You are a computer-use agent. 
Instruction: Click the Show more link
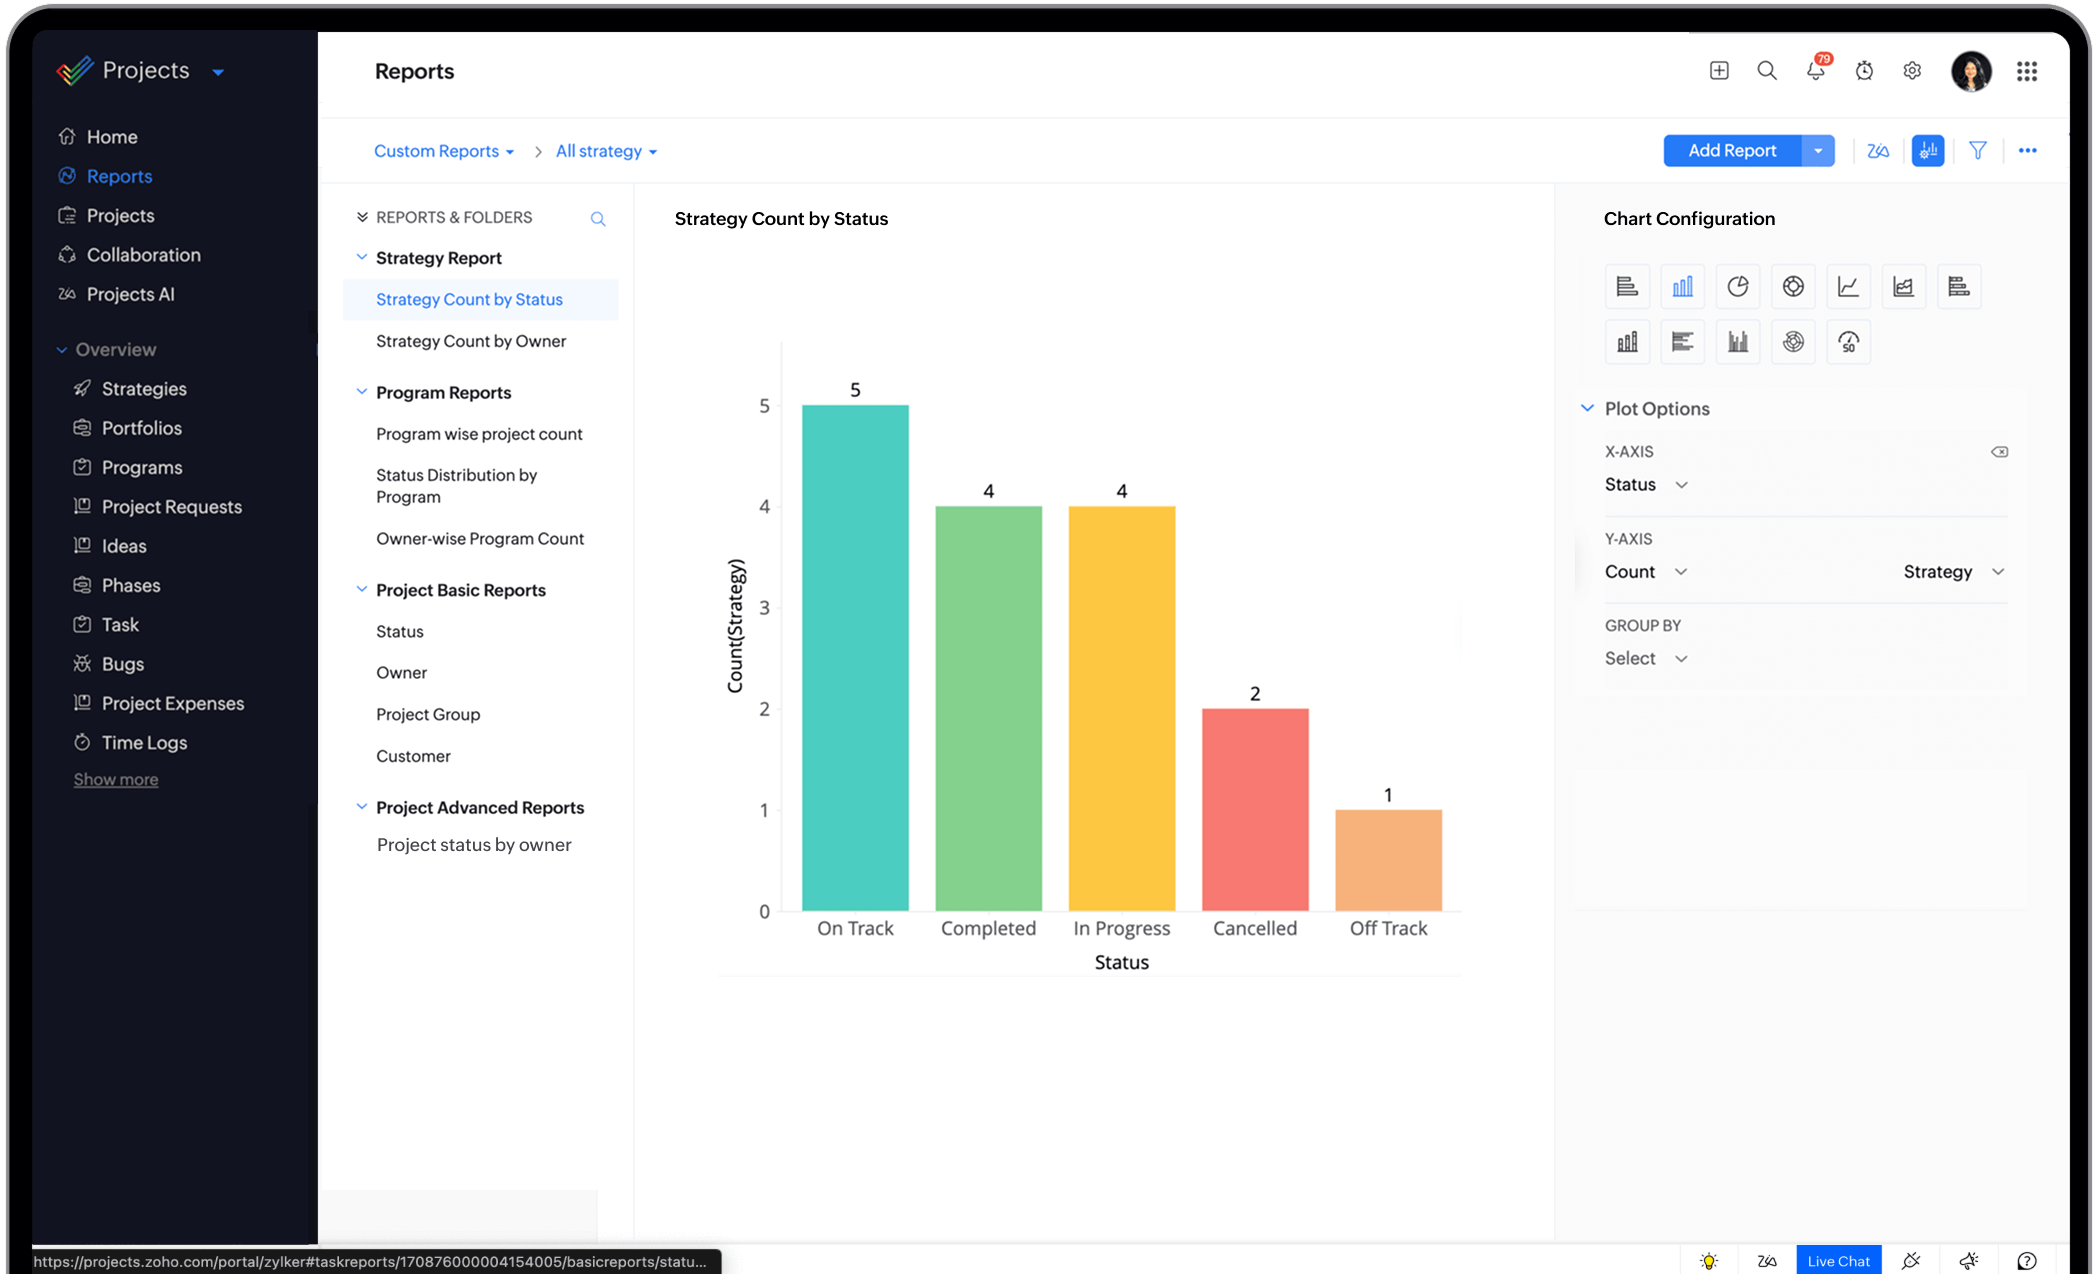(116, 779)
